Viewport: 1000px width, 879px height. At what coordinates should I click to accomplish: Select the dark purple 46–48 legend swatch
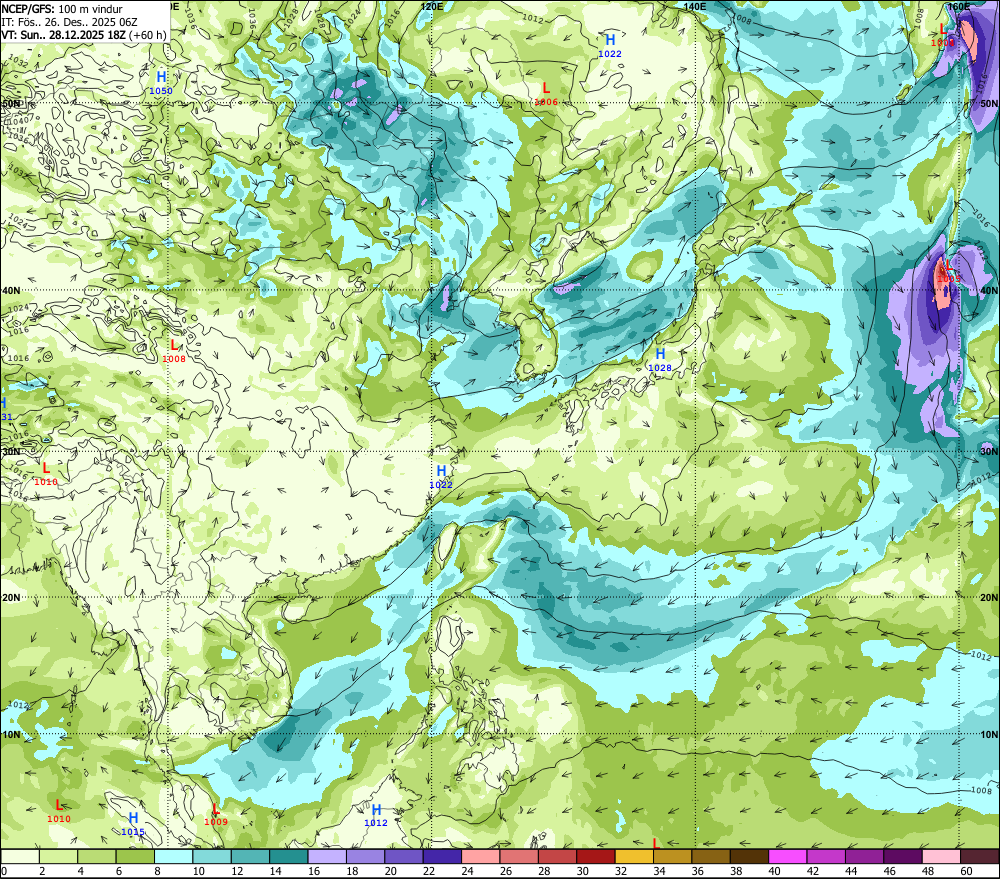coord(904,857)
